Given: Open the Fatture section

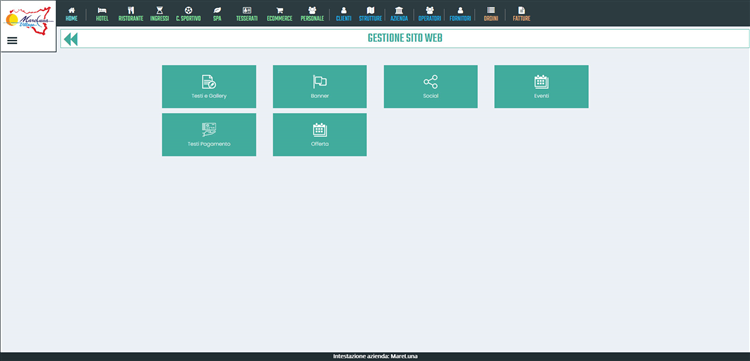Looking at the screenshot, I should point(521,14).
